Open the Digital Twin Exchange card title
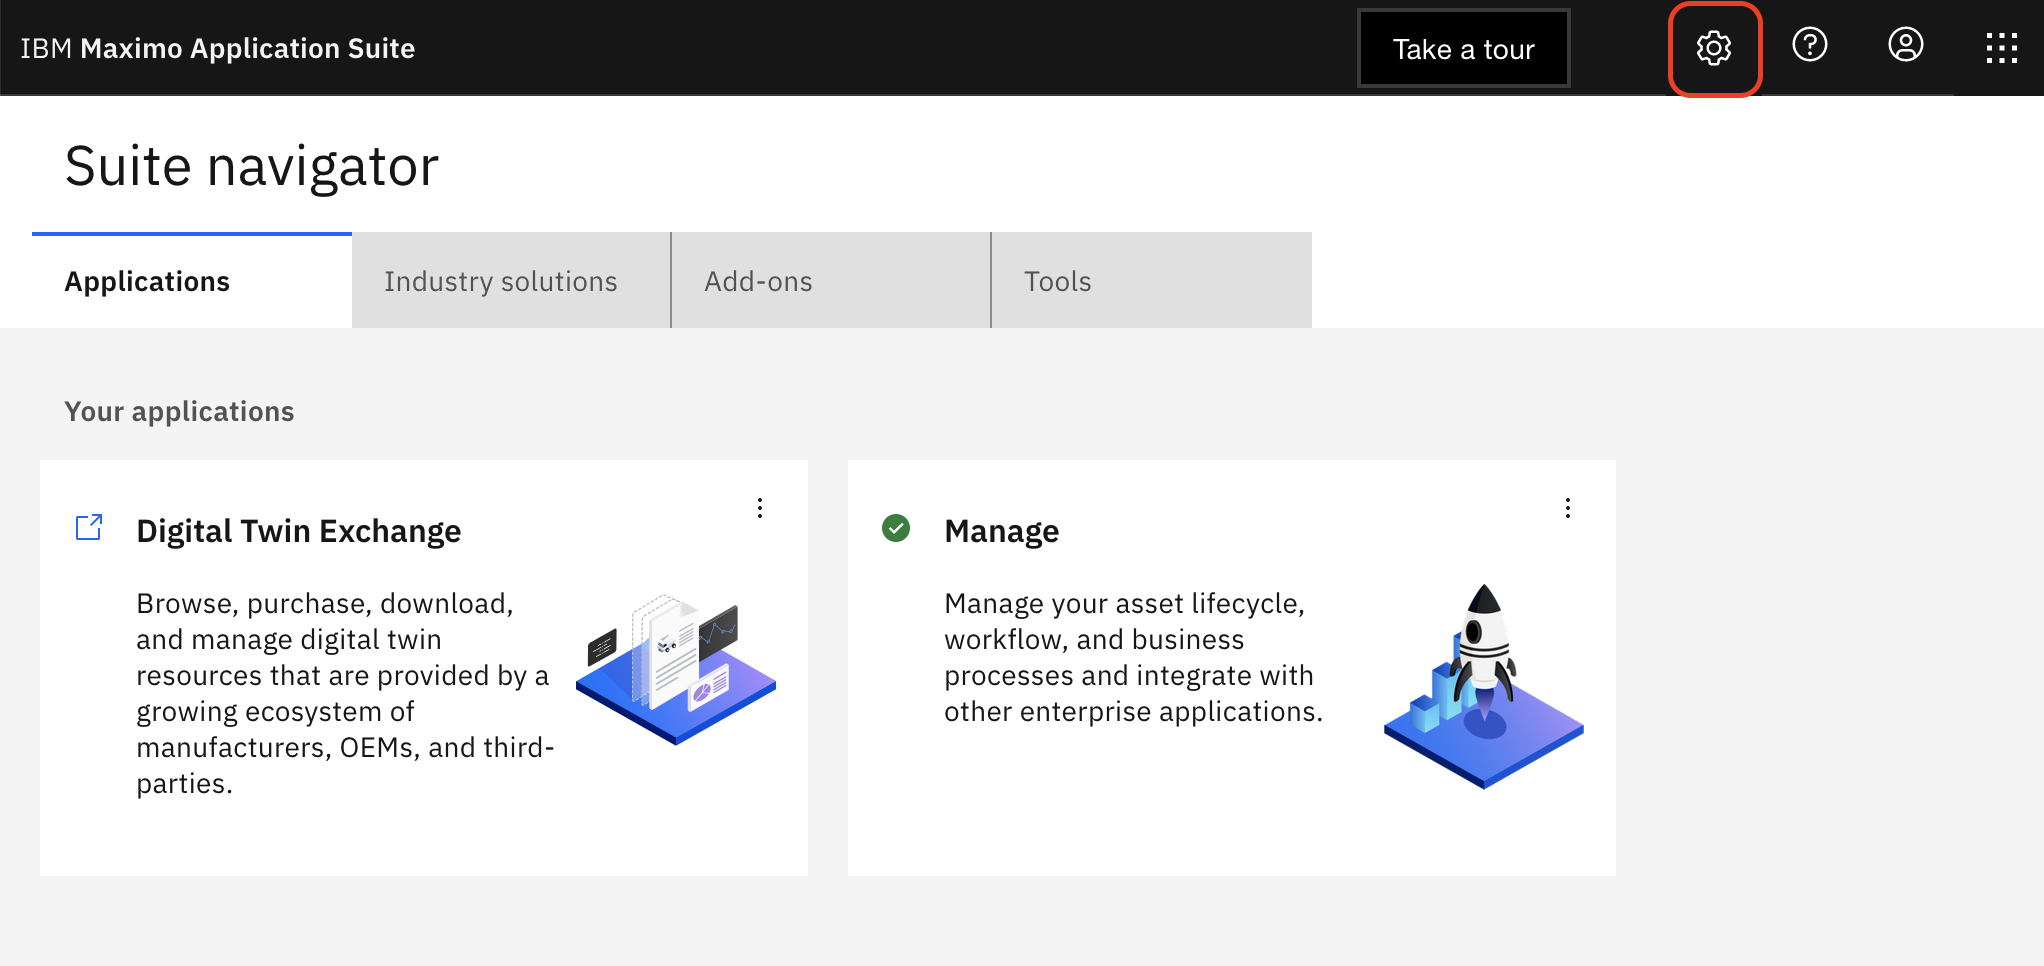The width and height of the screenshot is (2044, 966). click(299, 531)
